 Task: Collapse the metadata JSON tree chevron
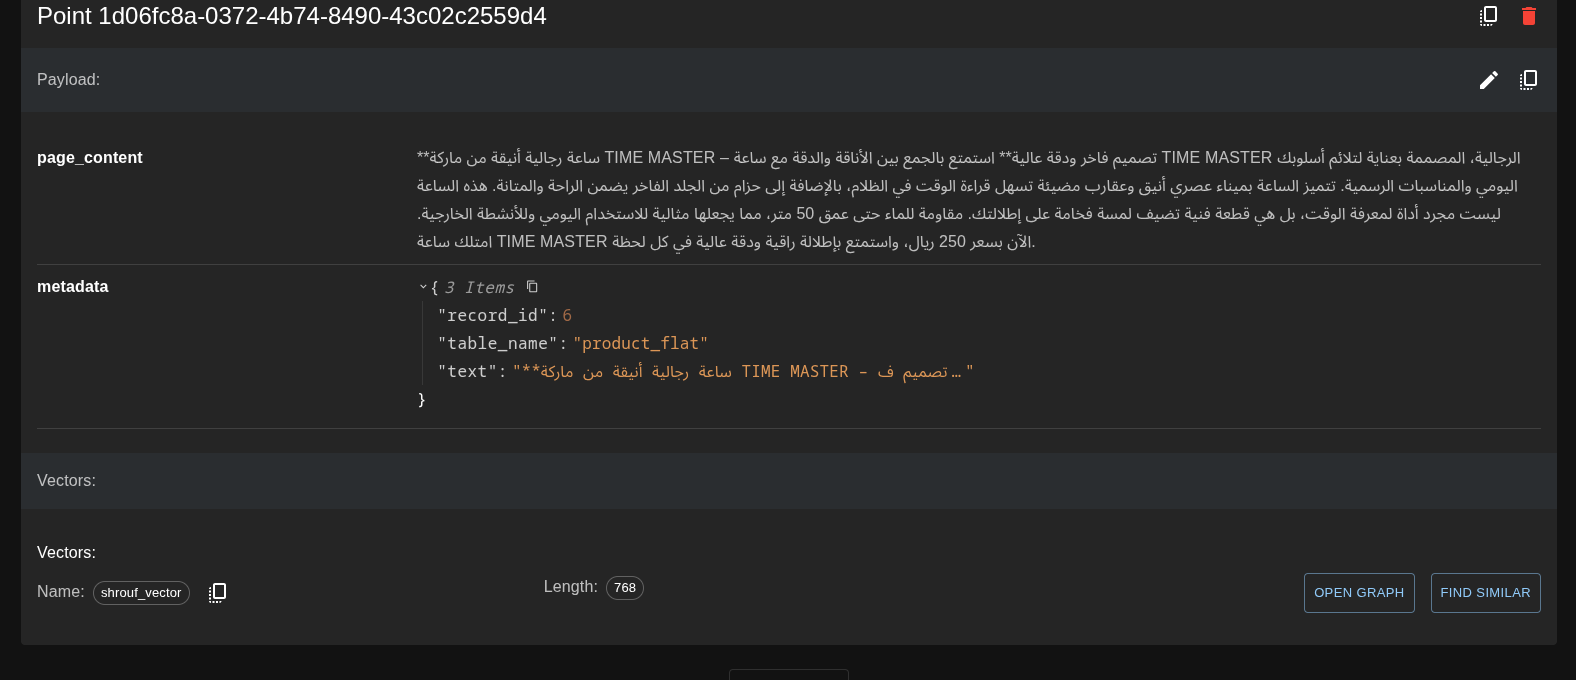point(423,287)
